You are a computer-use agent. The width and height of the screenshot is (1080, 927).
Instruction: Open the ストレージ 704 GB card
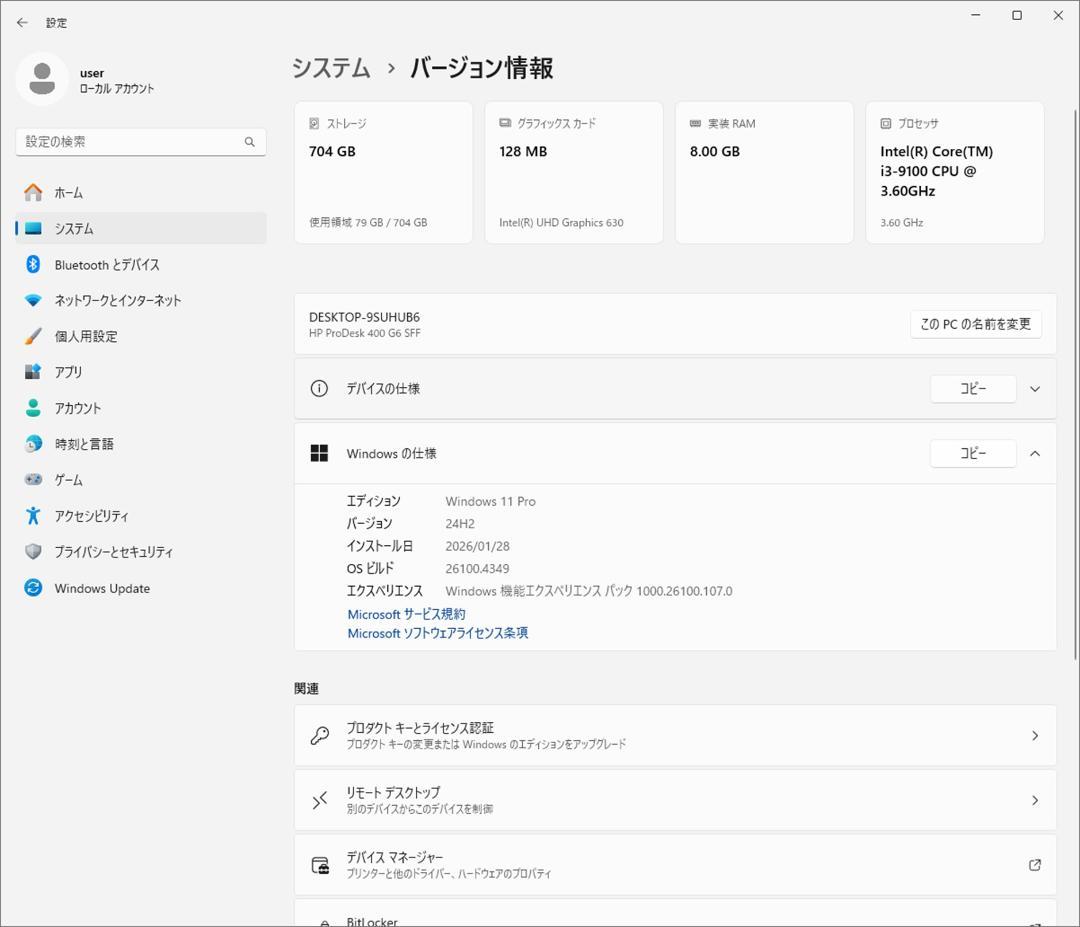tap(383, 172)
